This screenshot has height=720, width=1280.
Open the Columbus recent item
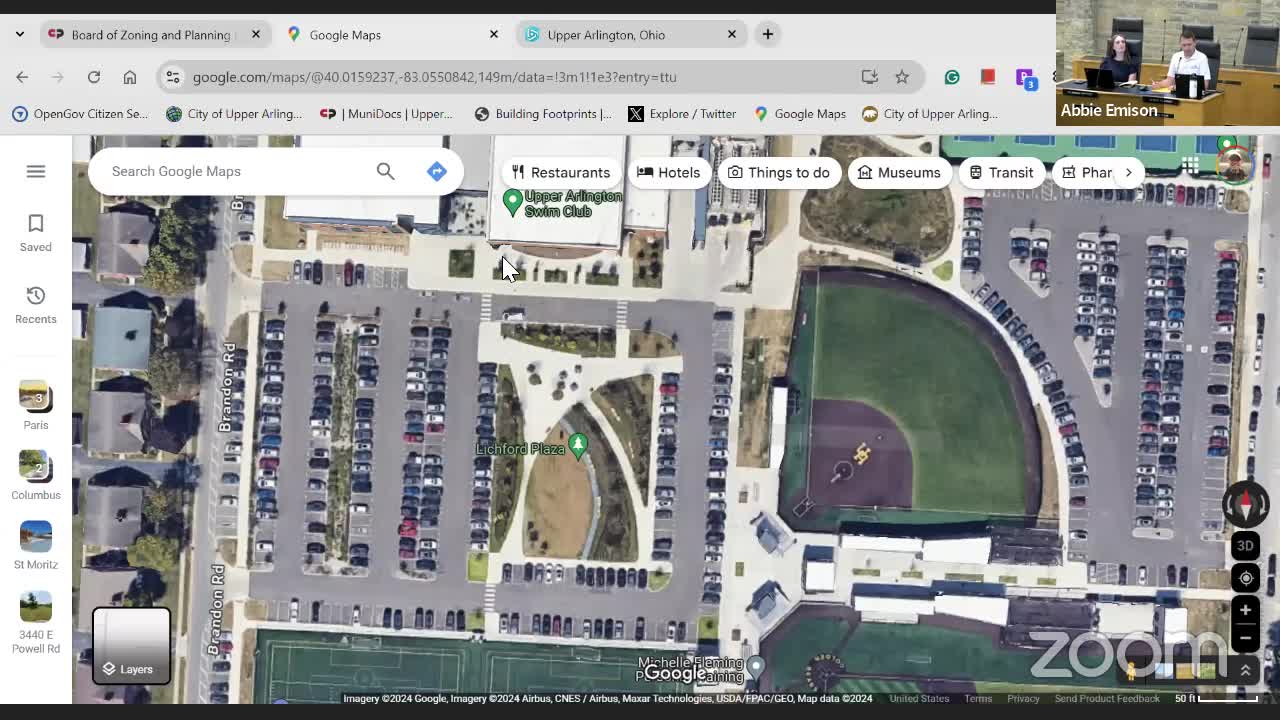(36, 475)
